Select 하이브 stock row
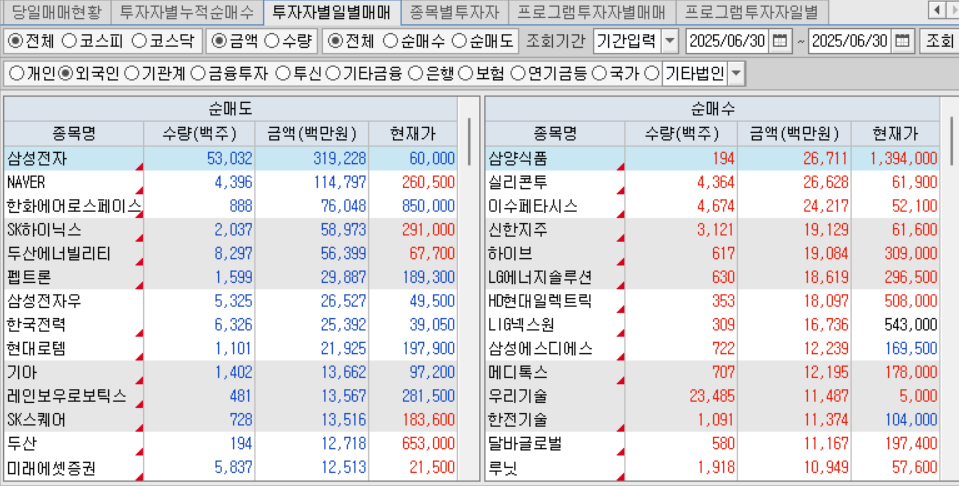This screenshot has height=486, width=959. tap(713, 254)
